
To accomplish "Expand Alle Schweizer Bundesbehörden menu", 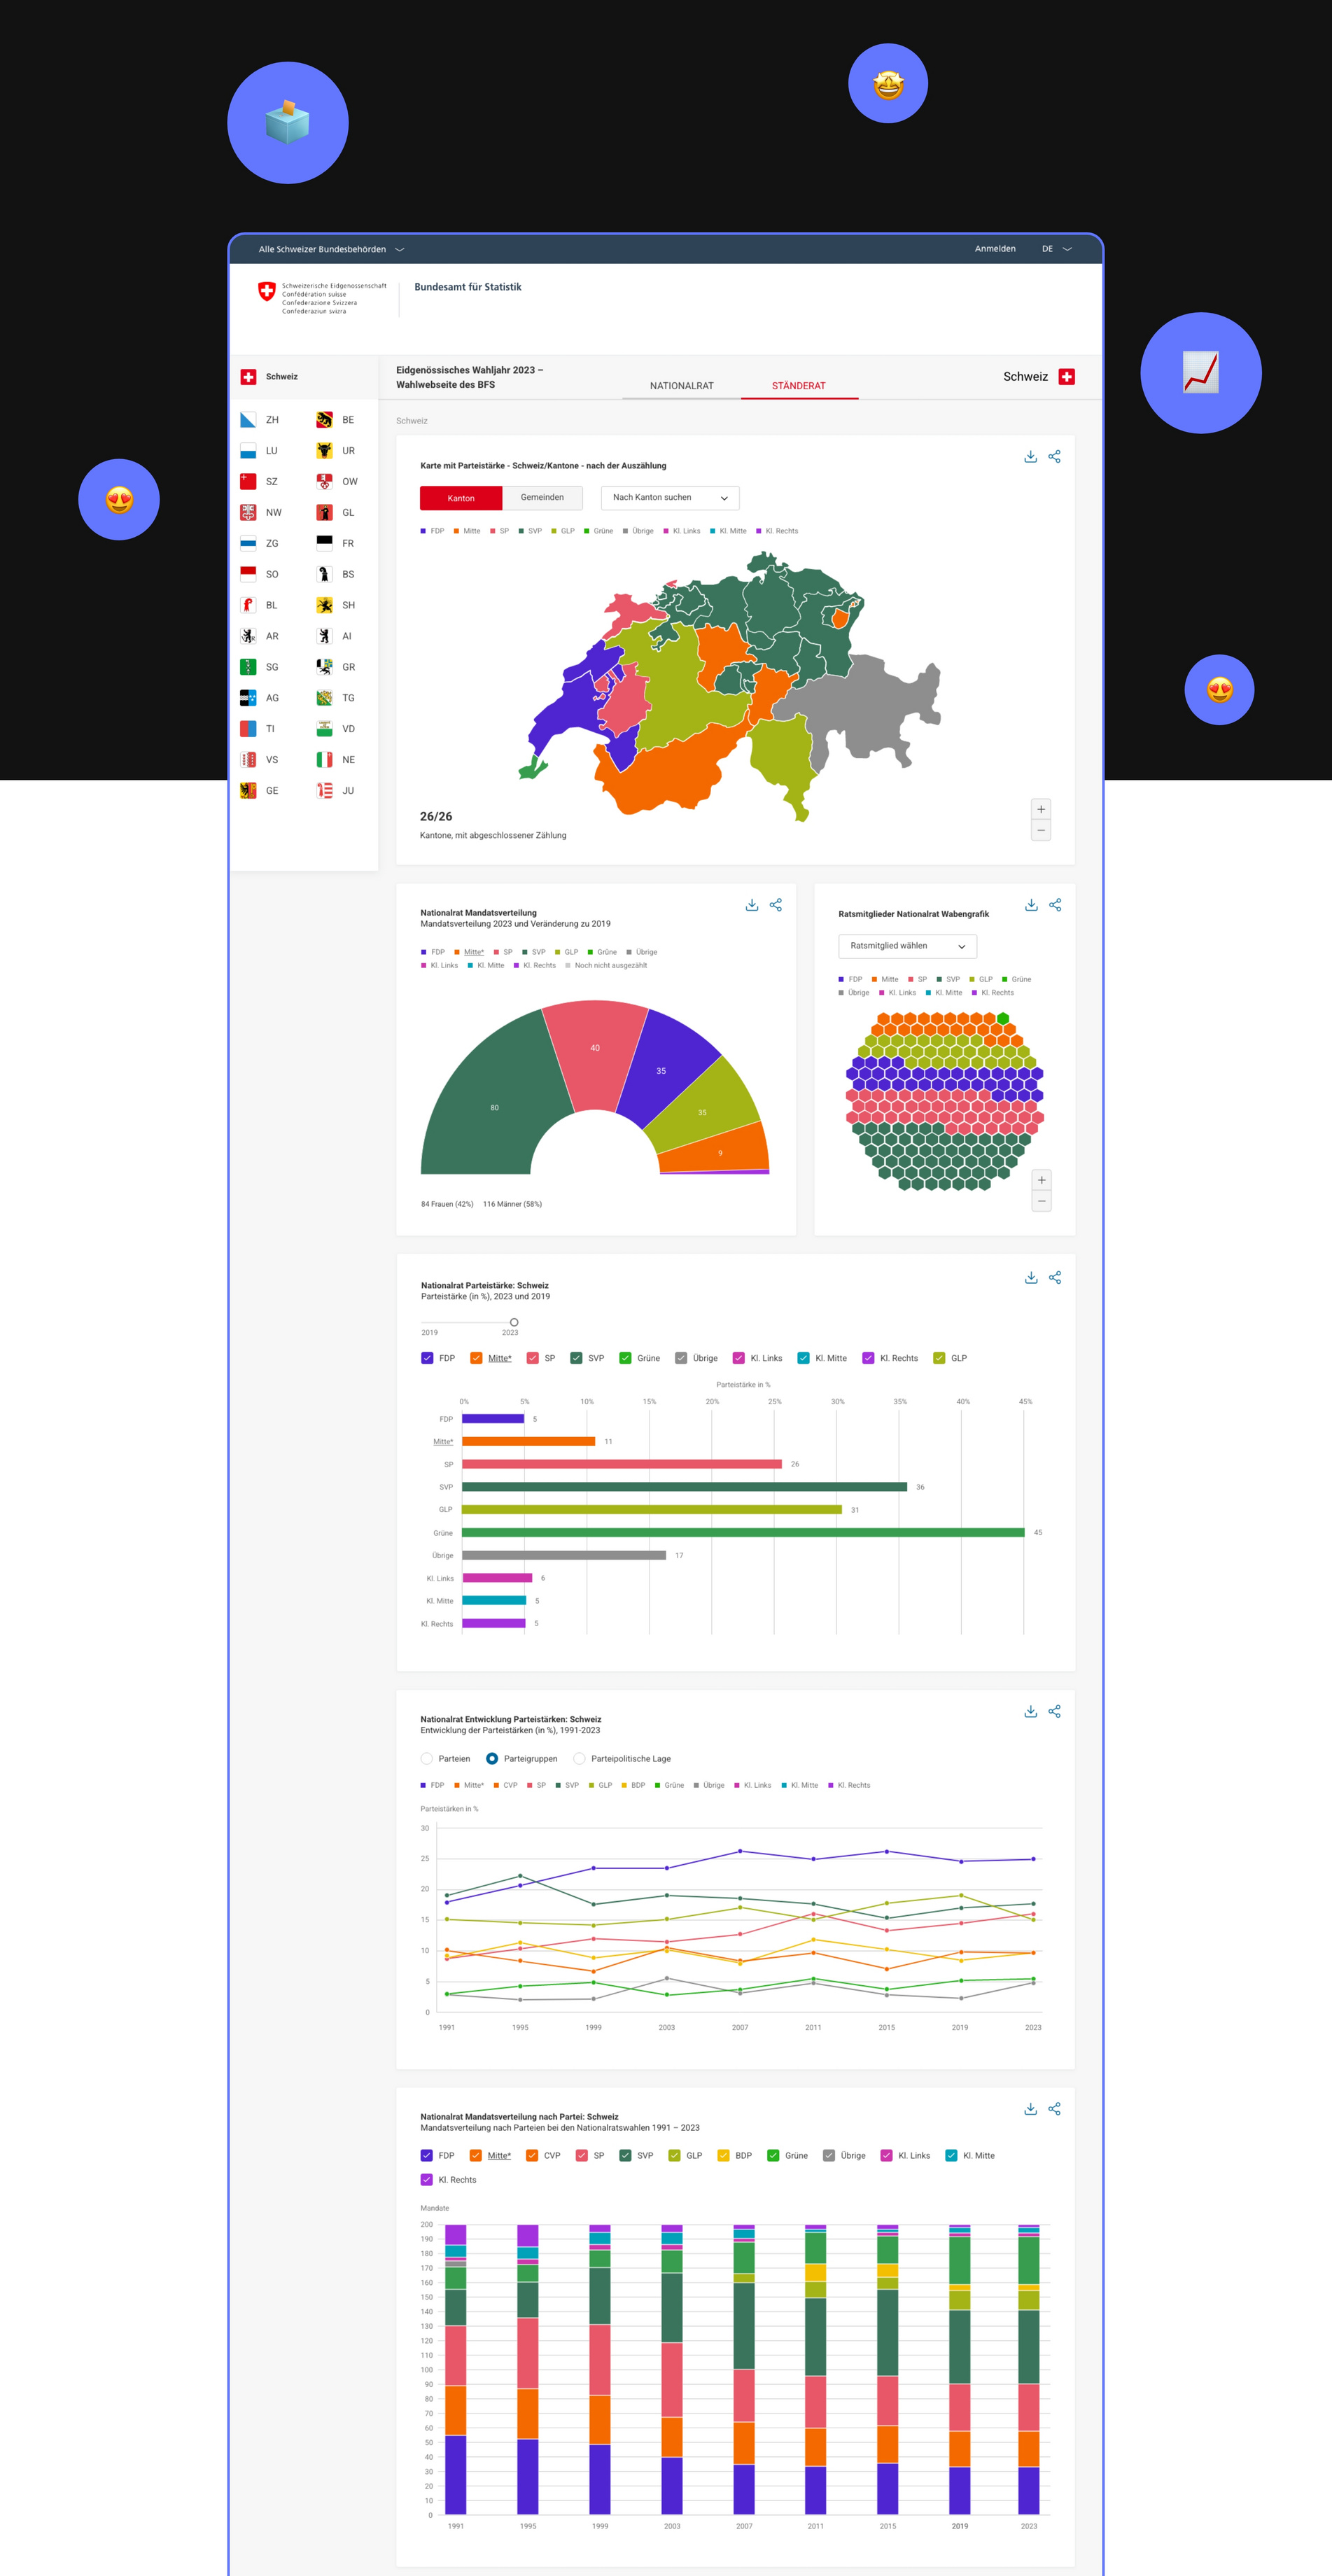I will coord(331,249).
